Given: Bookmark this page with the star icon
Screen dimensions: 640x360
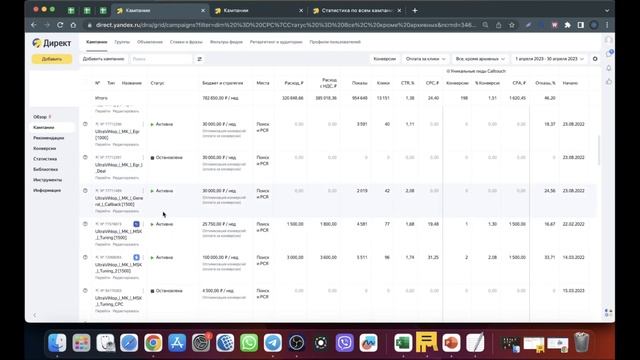Looking at the screenshot, I should tap(511, 25).
